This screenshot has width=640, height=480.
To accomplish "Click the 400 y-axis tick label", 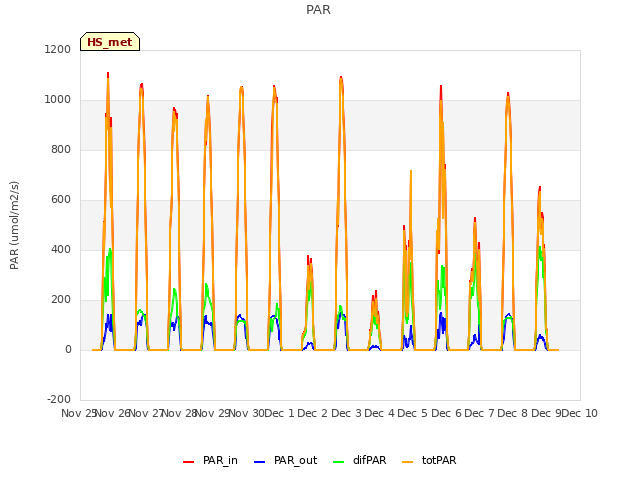I will (61, 249).
